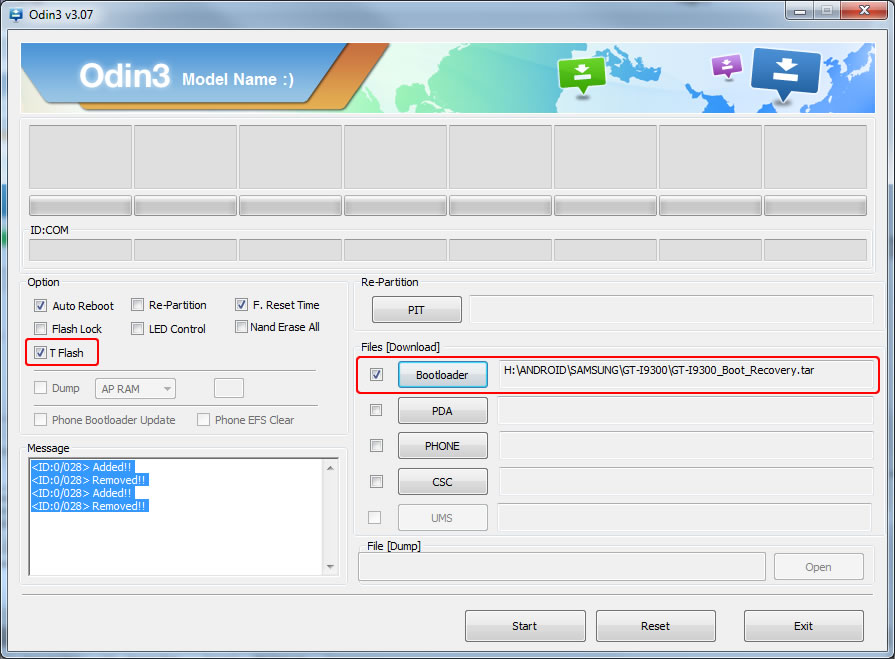Click the File Dump path field

coord(562,567)
